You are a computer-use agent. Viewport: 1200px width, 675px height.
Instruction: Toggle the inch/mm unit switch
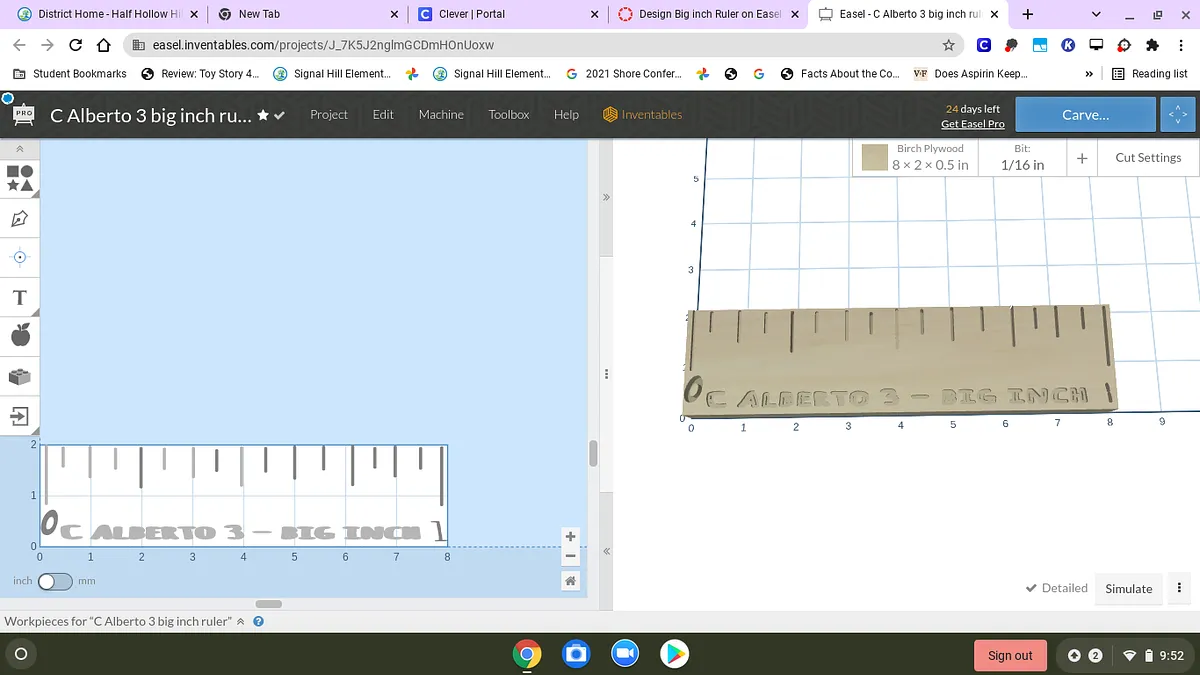(x=55, y=581)
